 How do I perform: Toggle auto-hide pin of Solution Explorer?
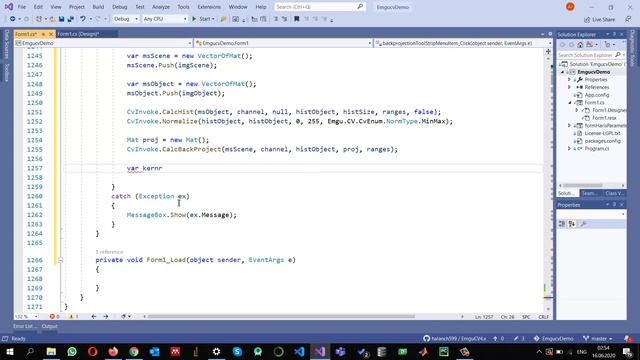(614, 34)
